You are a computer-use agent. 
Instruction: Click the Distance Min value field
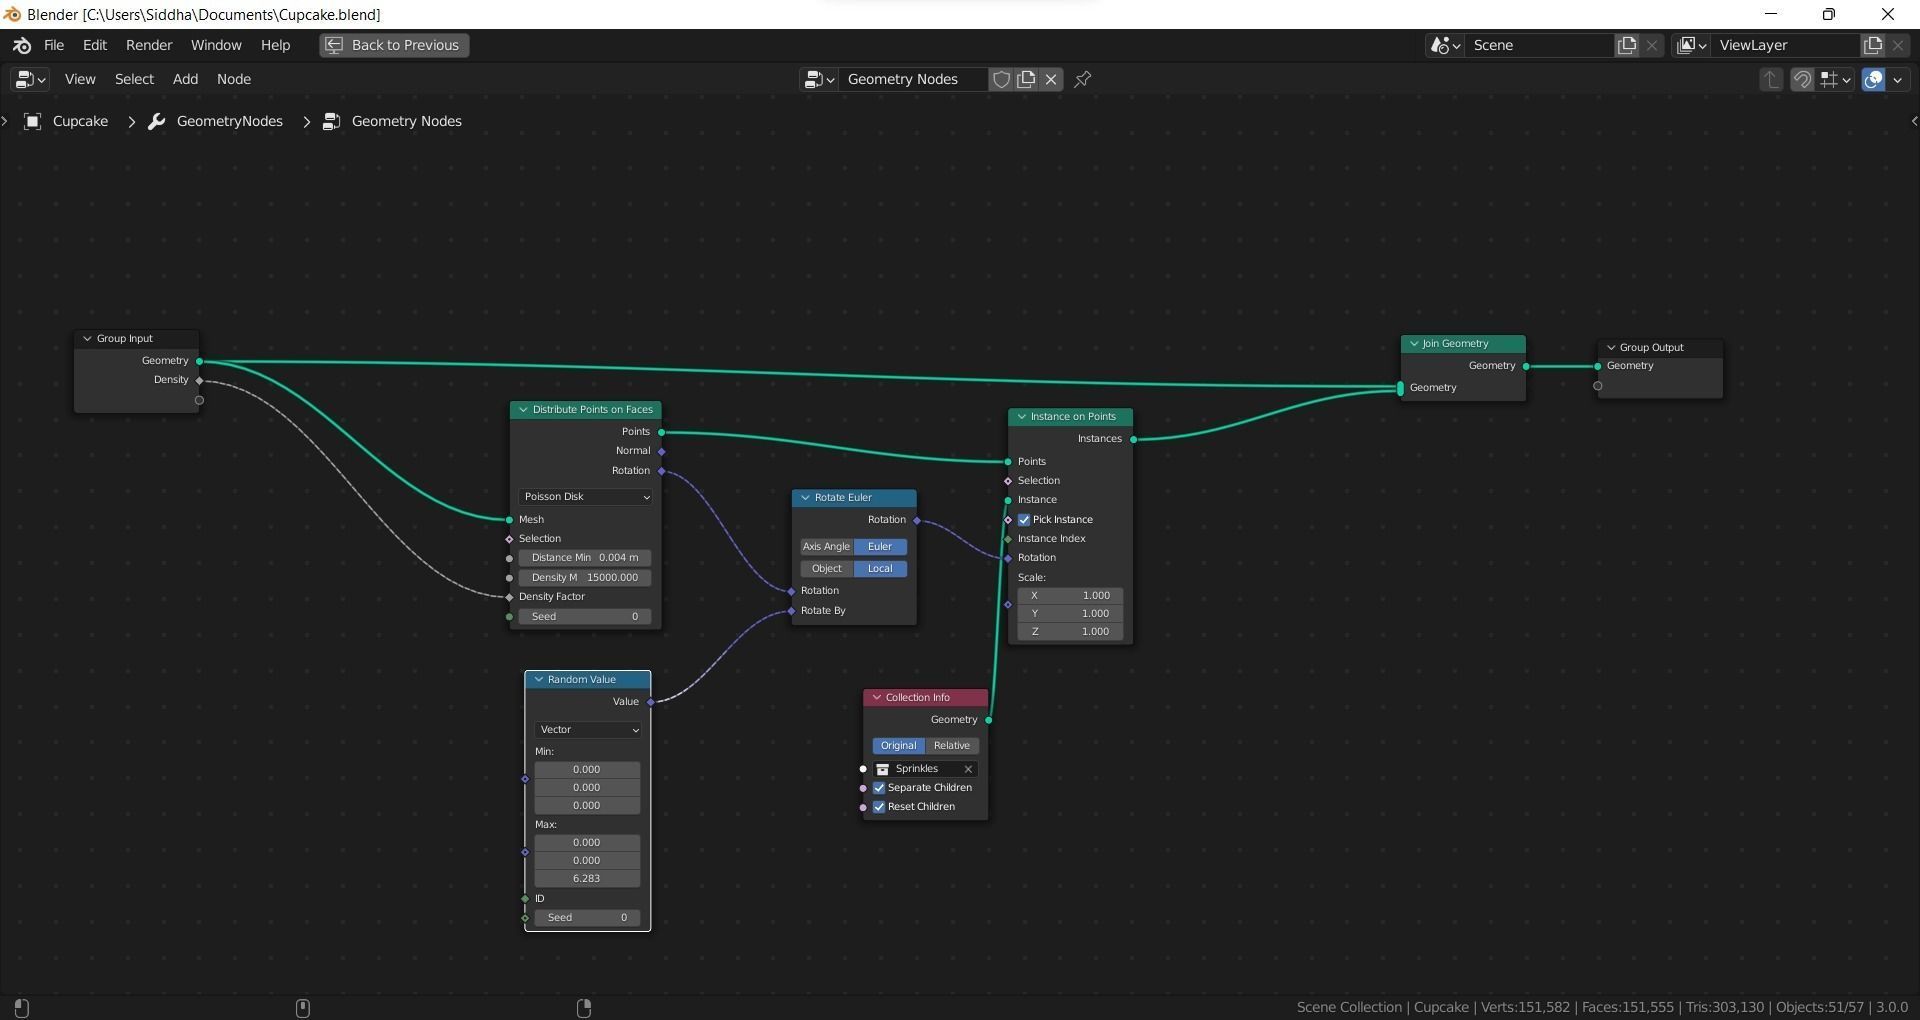[585, 558]
